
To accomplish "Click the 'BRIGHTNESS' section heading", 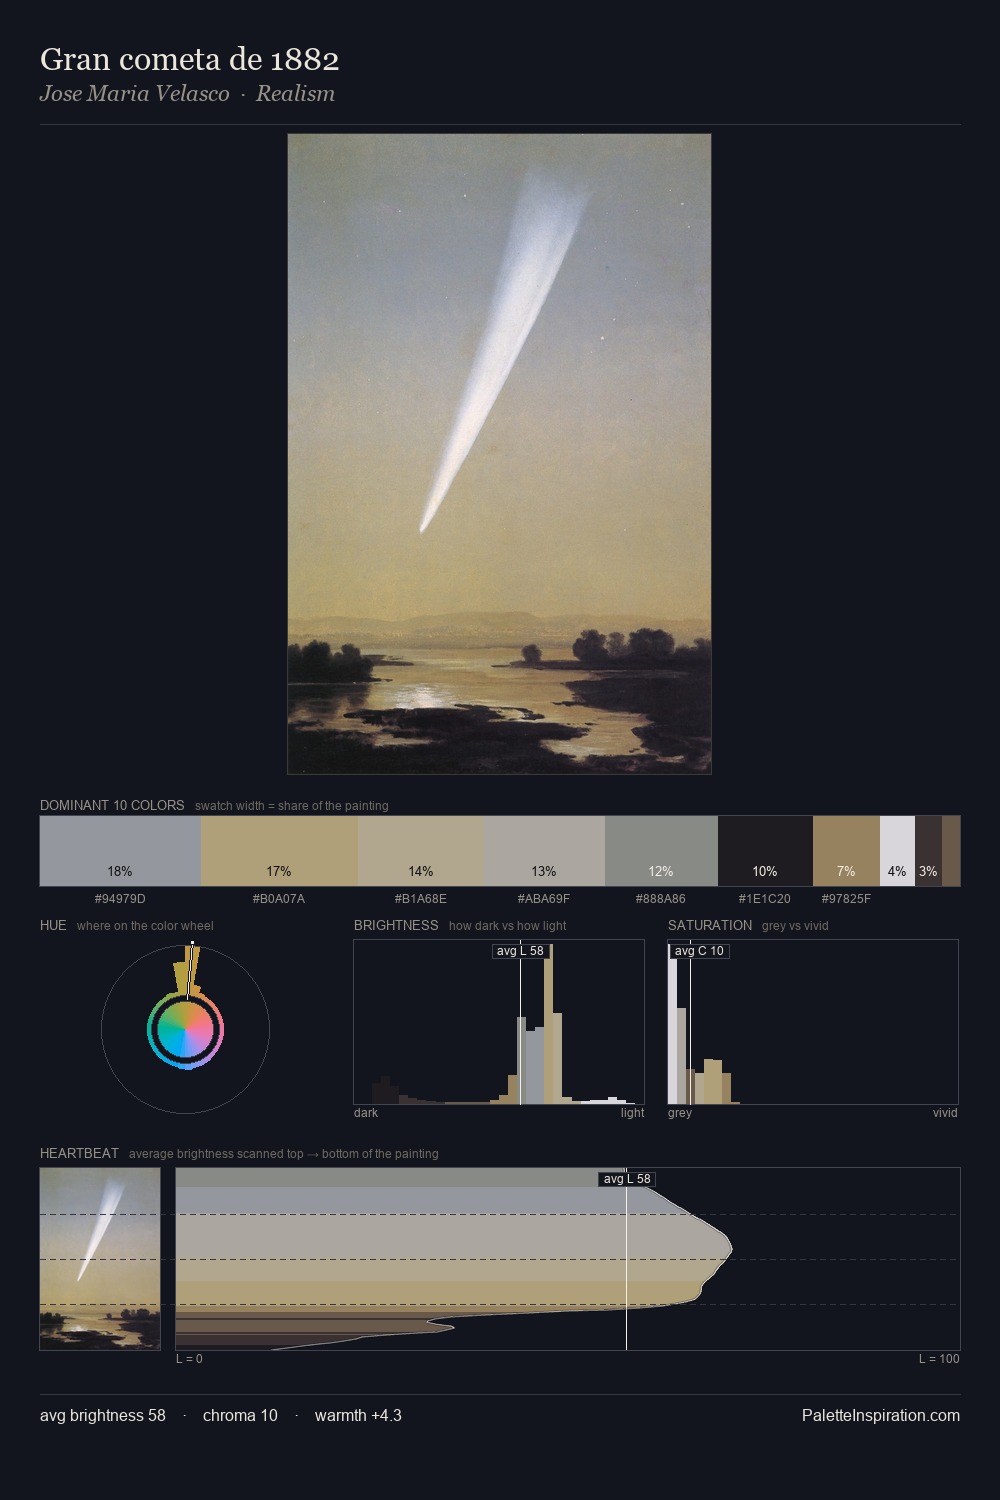I will (x=396, y=925).
